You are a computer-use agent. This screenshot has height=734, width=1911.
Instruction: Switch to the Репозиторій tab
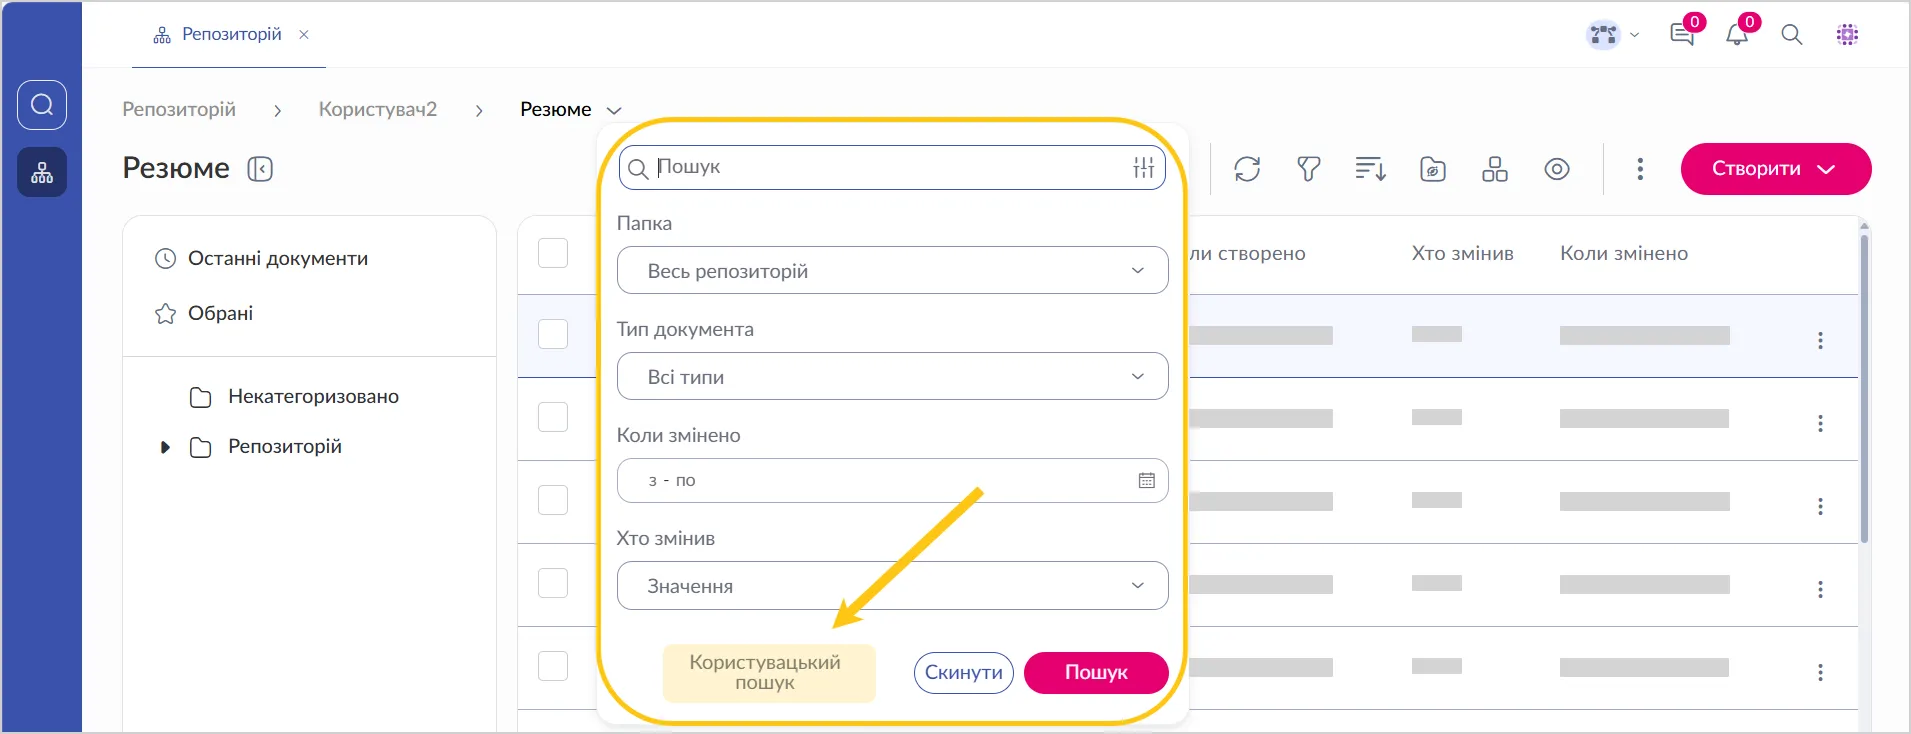231,35
